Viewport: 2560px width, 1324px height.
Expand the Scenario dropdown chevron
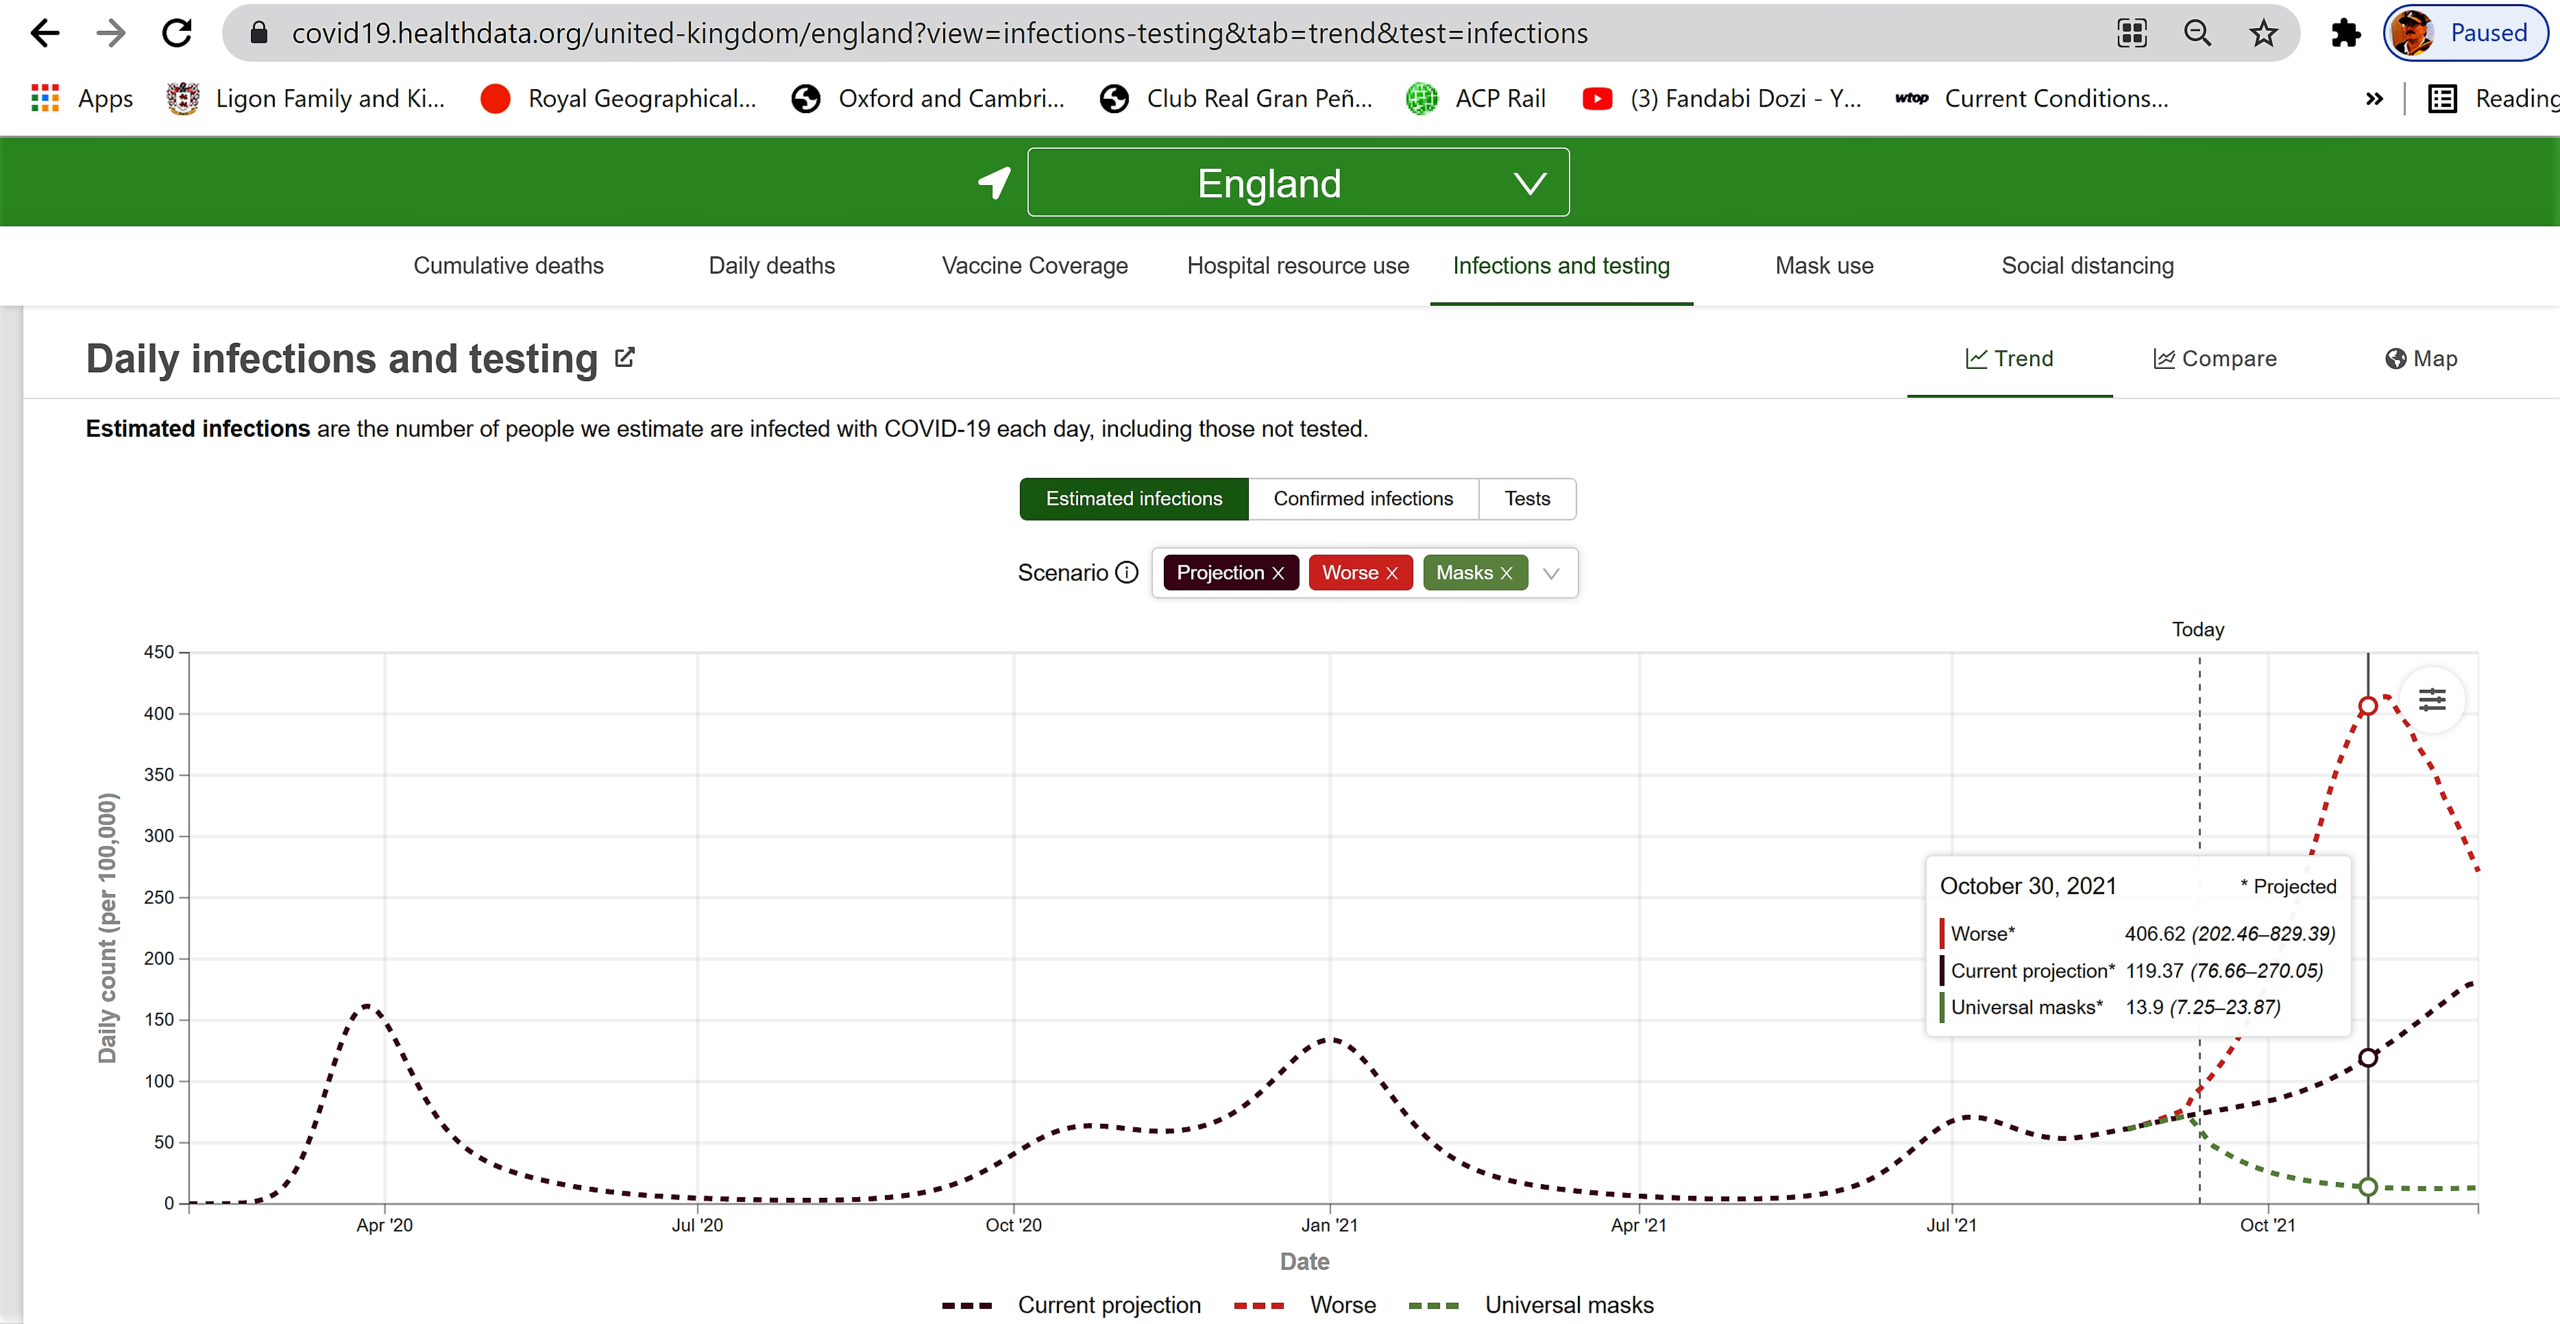pyautogui.click(x=1551, y=573)
